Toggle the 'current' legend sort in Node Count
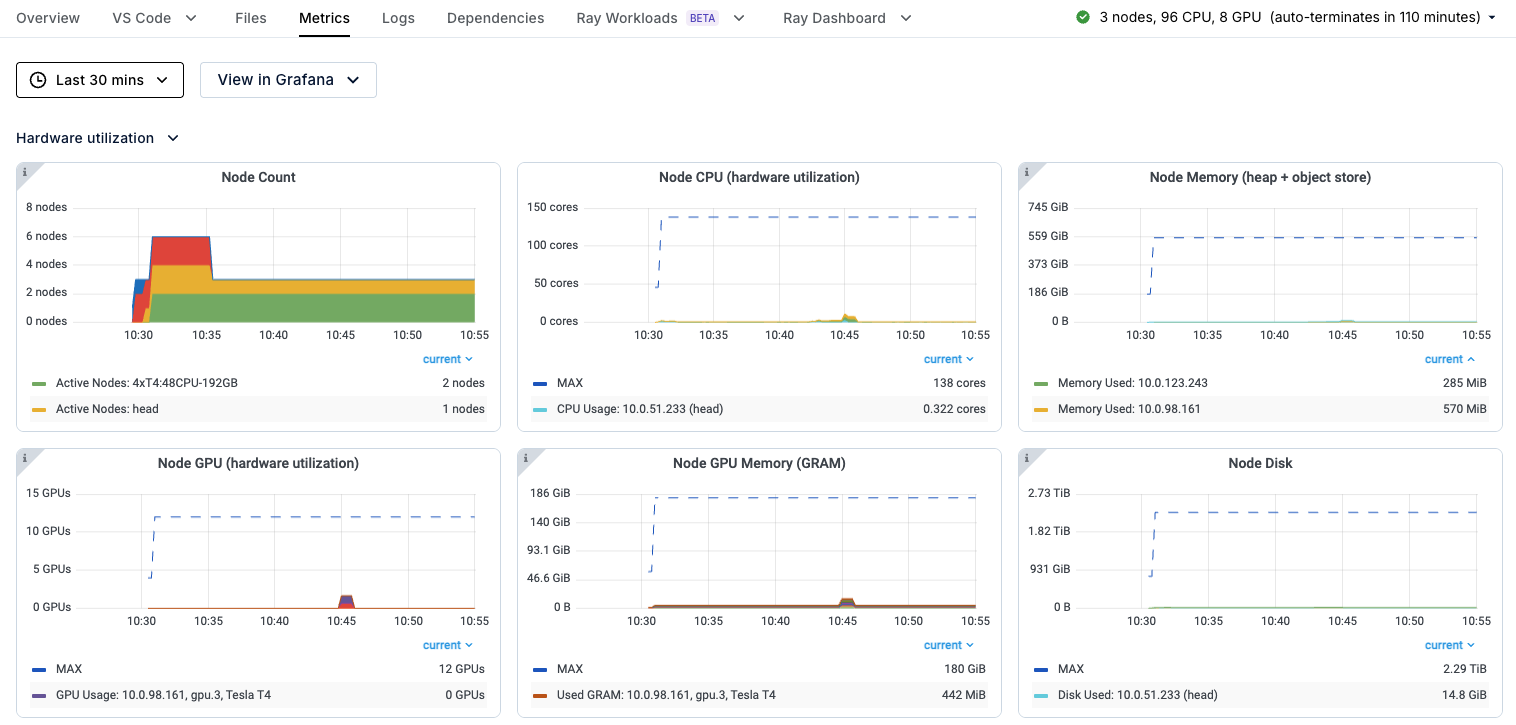 pyautogui.click(x=447, y=359)
